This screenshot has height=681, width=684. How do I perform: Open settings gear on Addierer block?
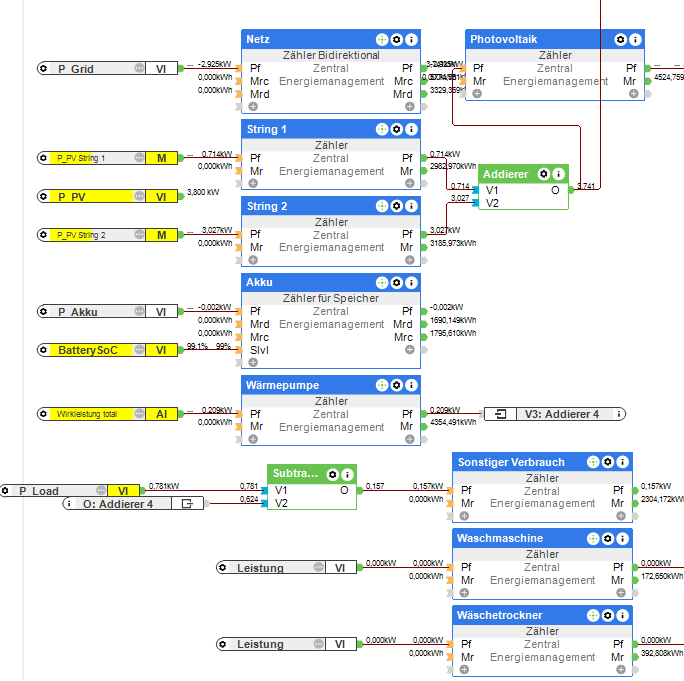tap(544, 174)
